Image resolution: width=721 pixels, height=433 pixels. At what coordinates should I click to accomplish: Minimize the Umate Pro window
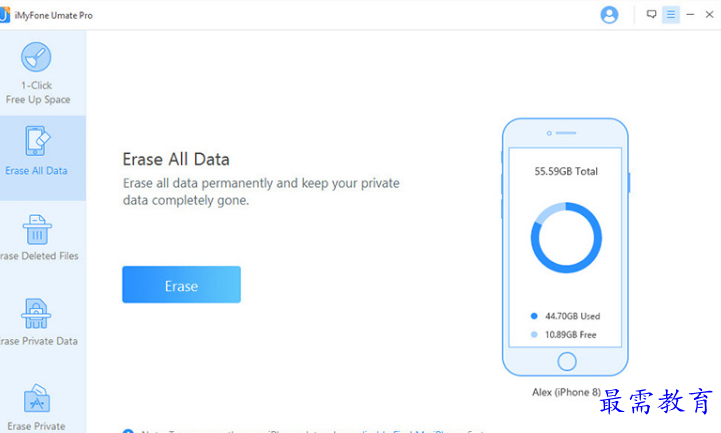[690, 15]
